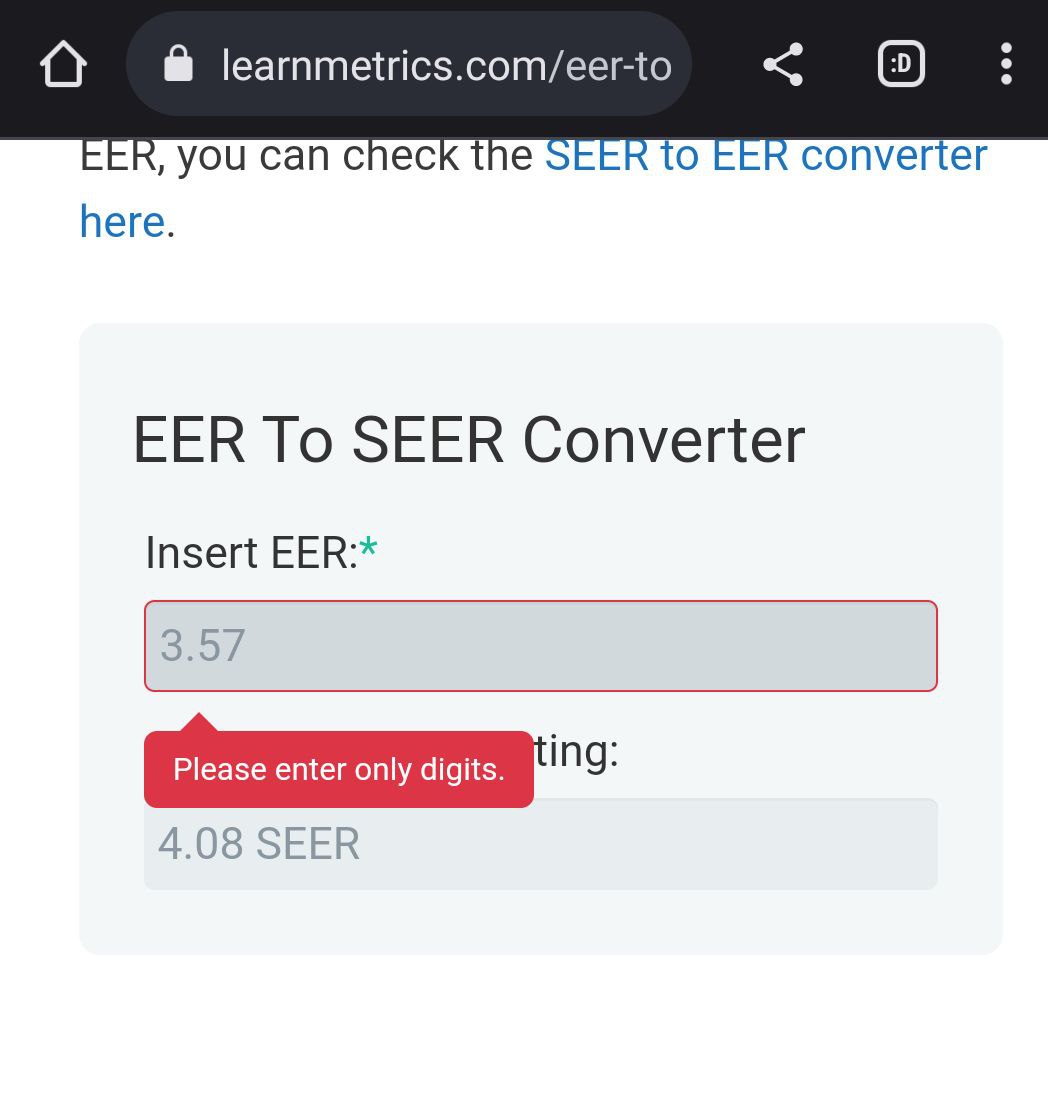Click the partially hidden "ting:" label
Image resolution: width=1048 pixels, height=1096 pixels.
[x=577, y=752]
